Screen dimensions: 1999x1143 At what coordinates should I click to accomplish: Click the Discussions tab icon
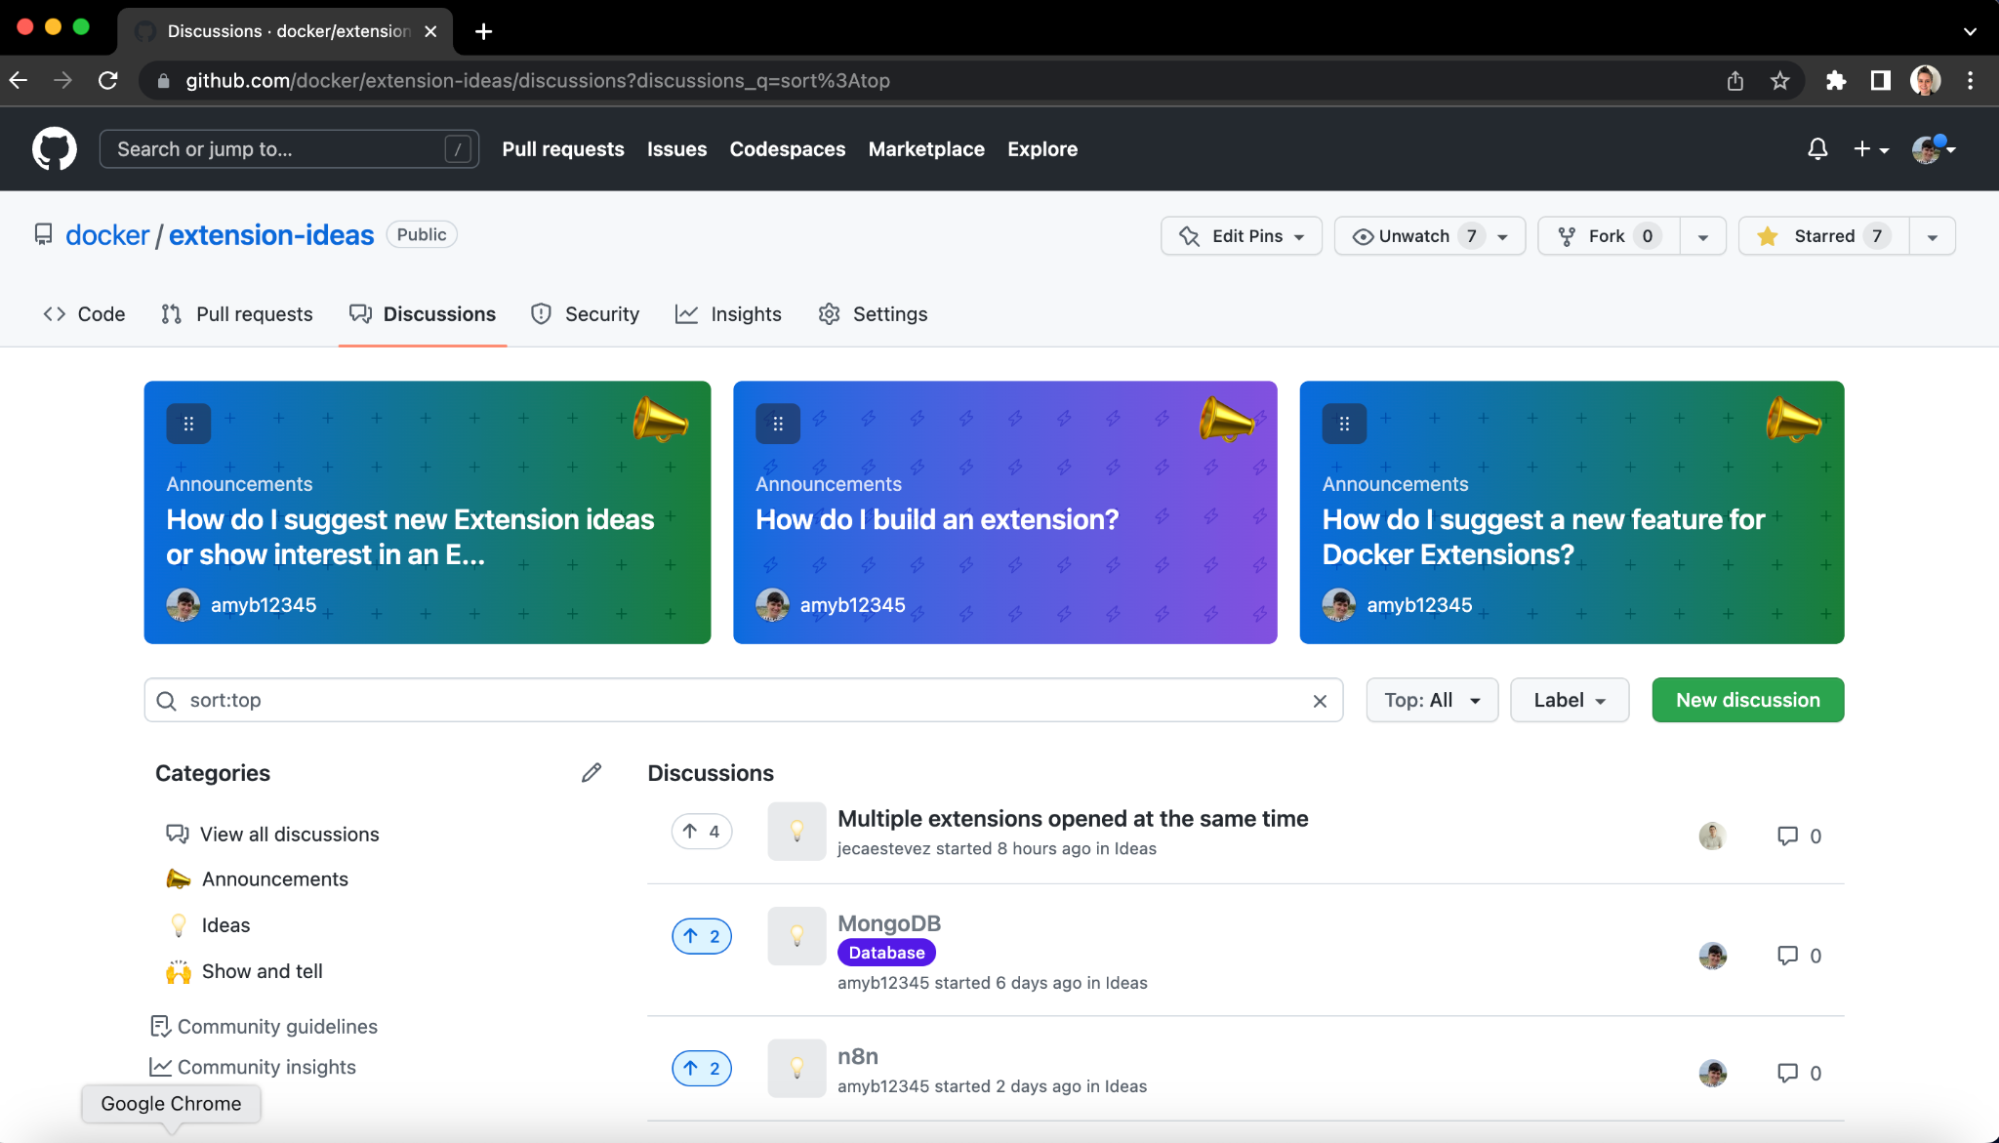click(x=360, y=314)
